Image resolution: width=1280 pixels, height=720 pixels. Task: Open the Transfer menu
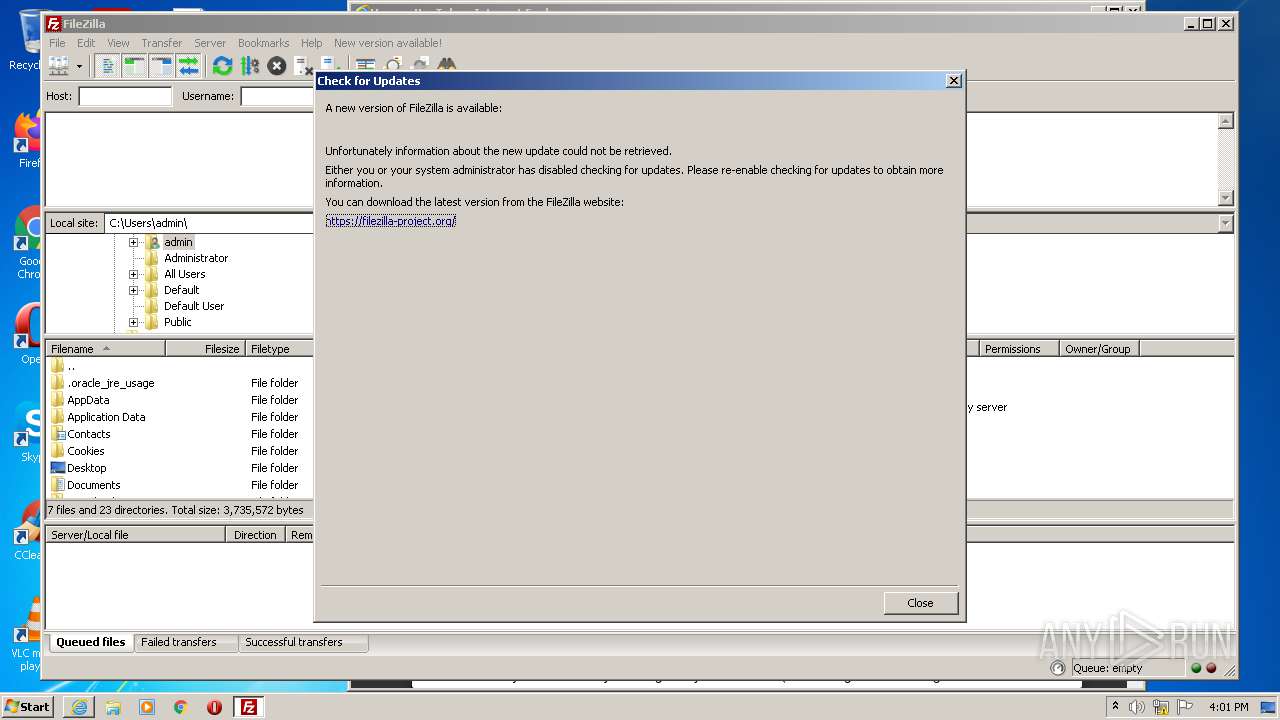pos(161,43)
